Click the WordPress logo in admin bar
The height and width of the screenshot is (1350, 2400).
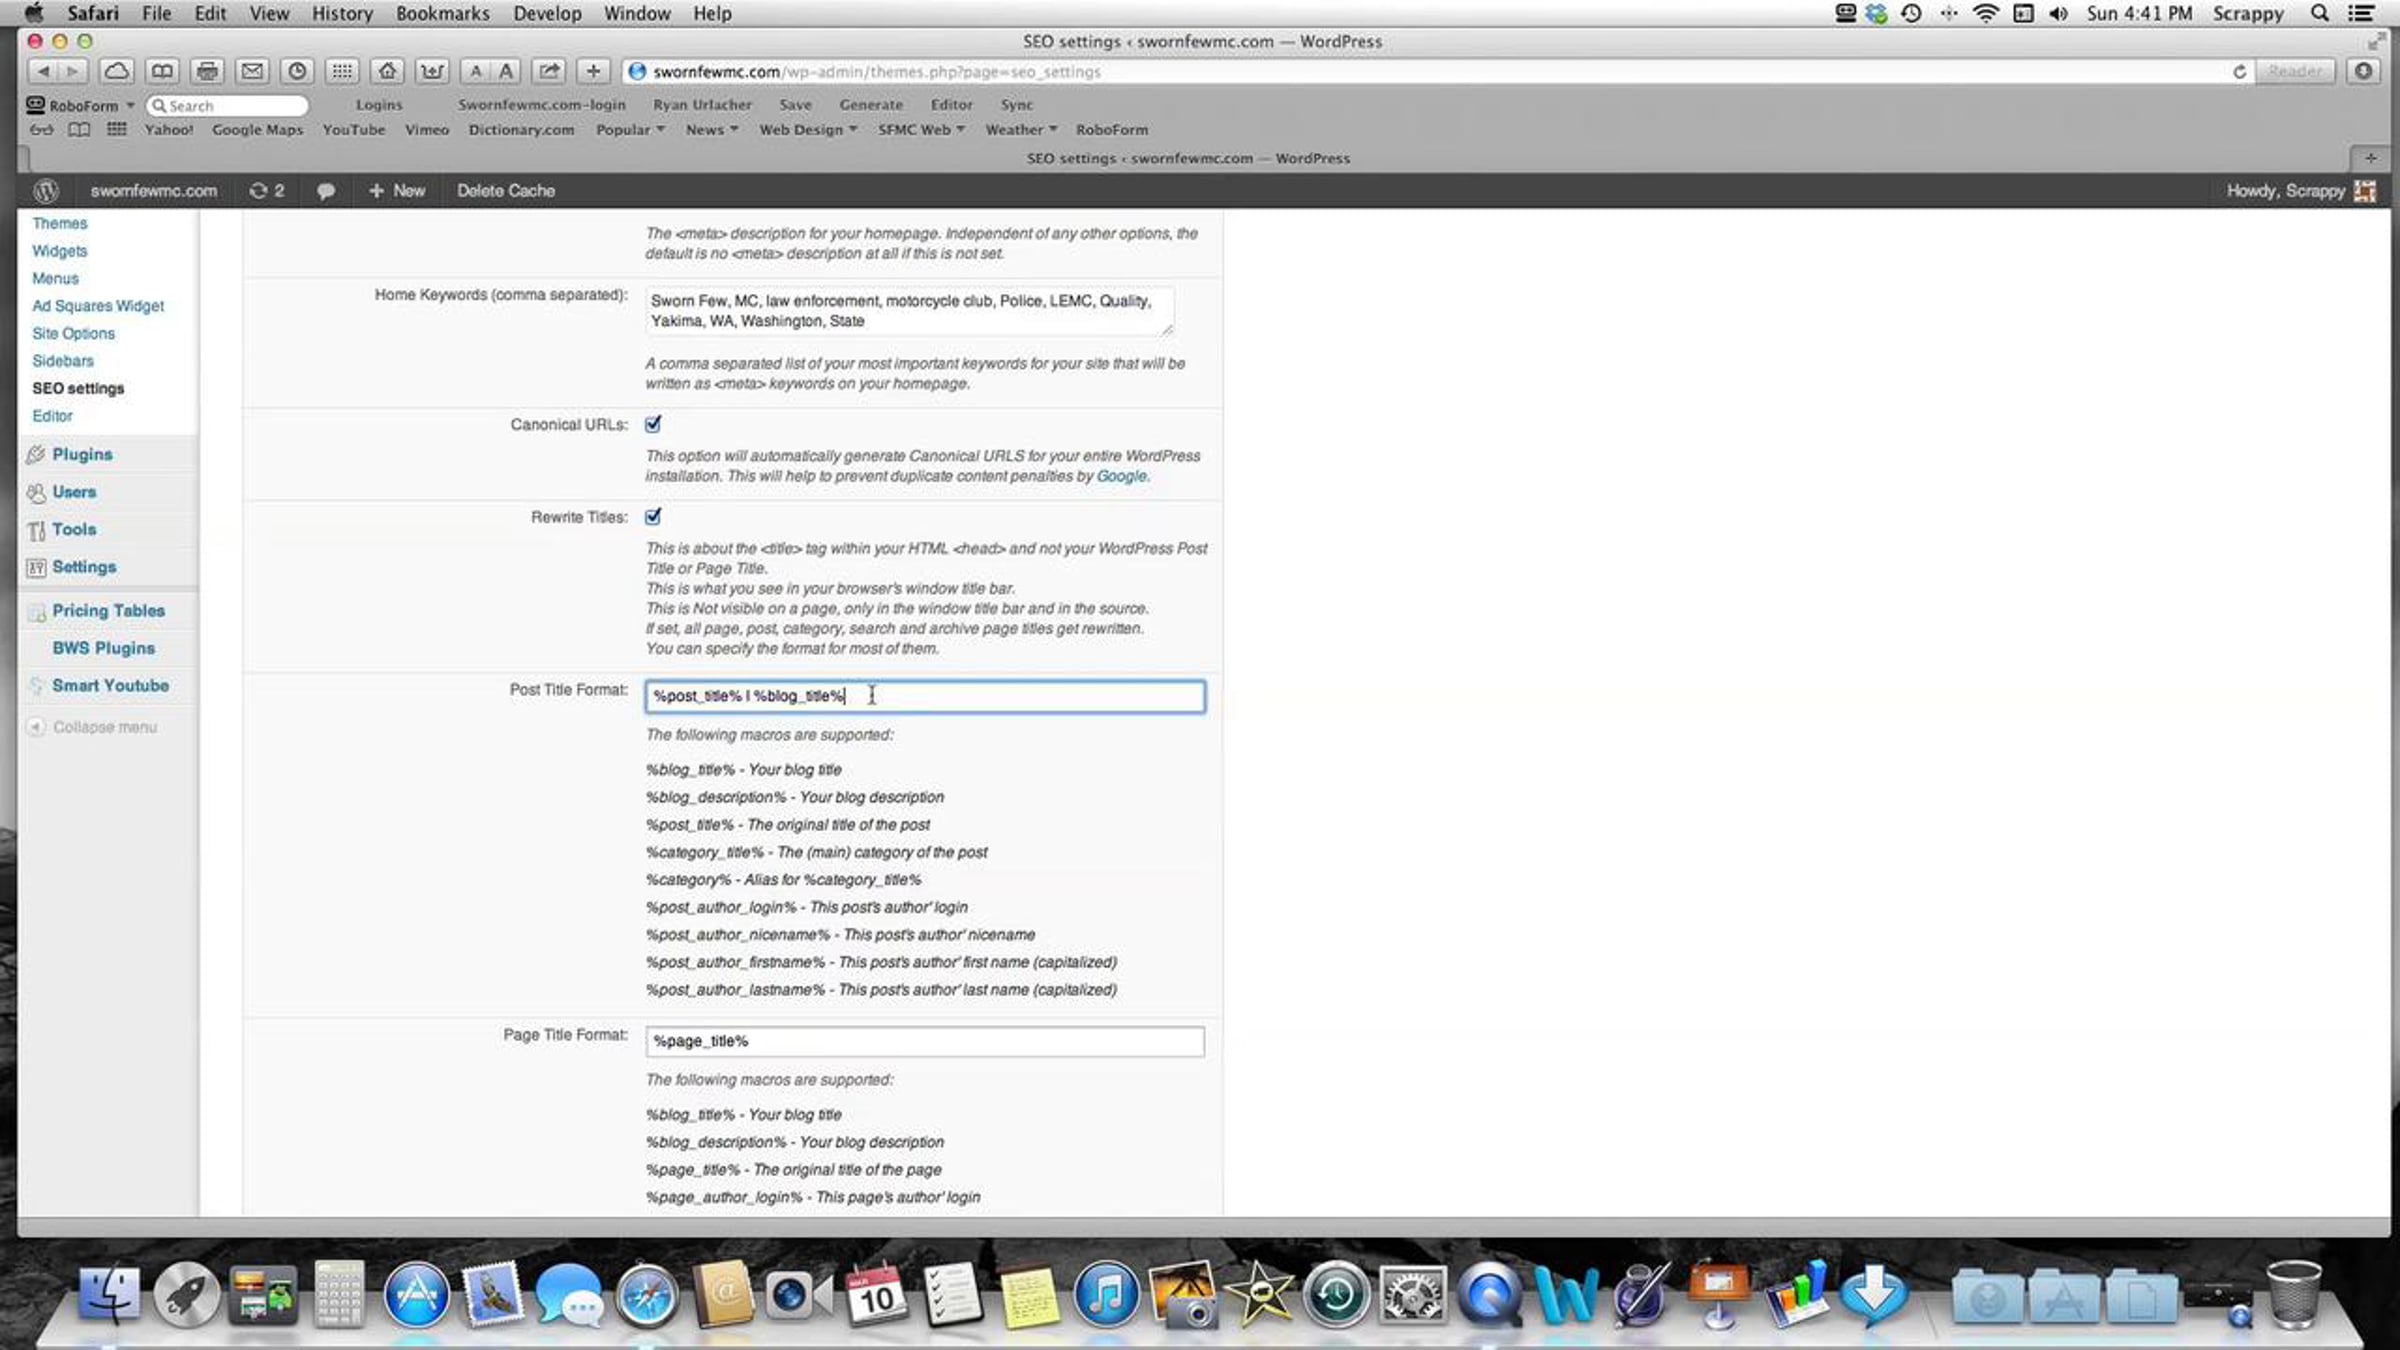[x=46, y=190]
